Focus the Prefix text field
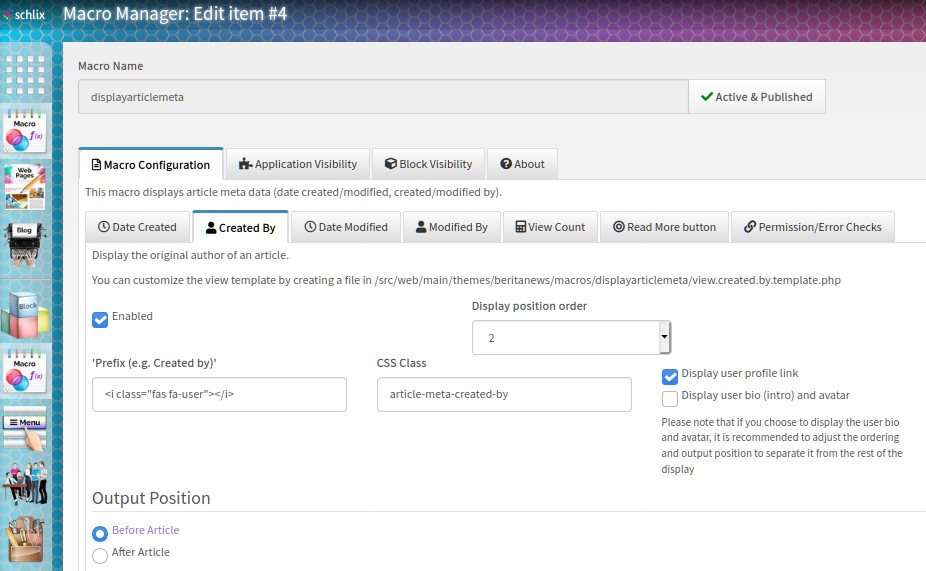Image resolution: width=926 pixels, height=571 pixels. (x=219, y=394)
